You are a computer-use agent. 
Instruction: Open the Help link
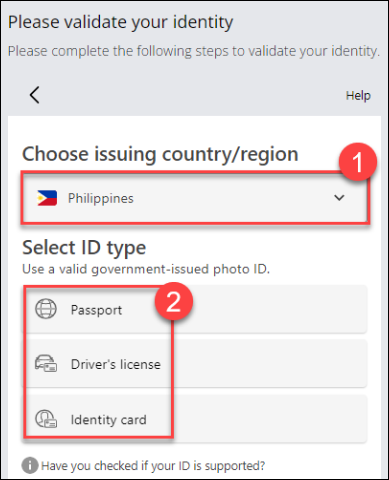point(358,96)
